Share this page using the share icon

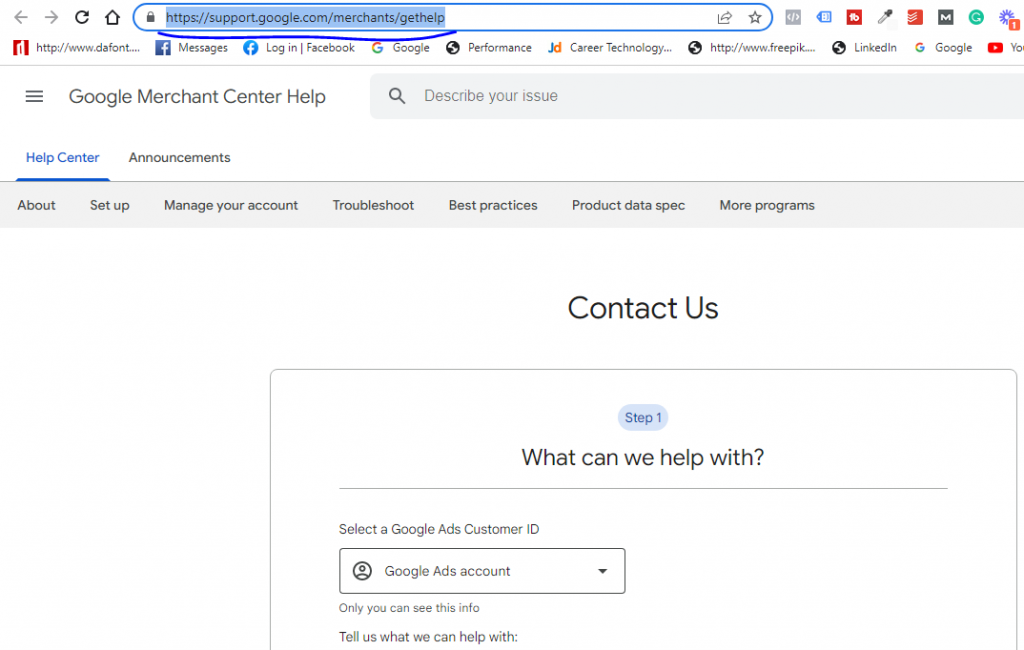click(x=725, y=18)
